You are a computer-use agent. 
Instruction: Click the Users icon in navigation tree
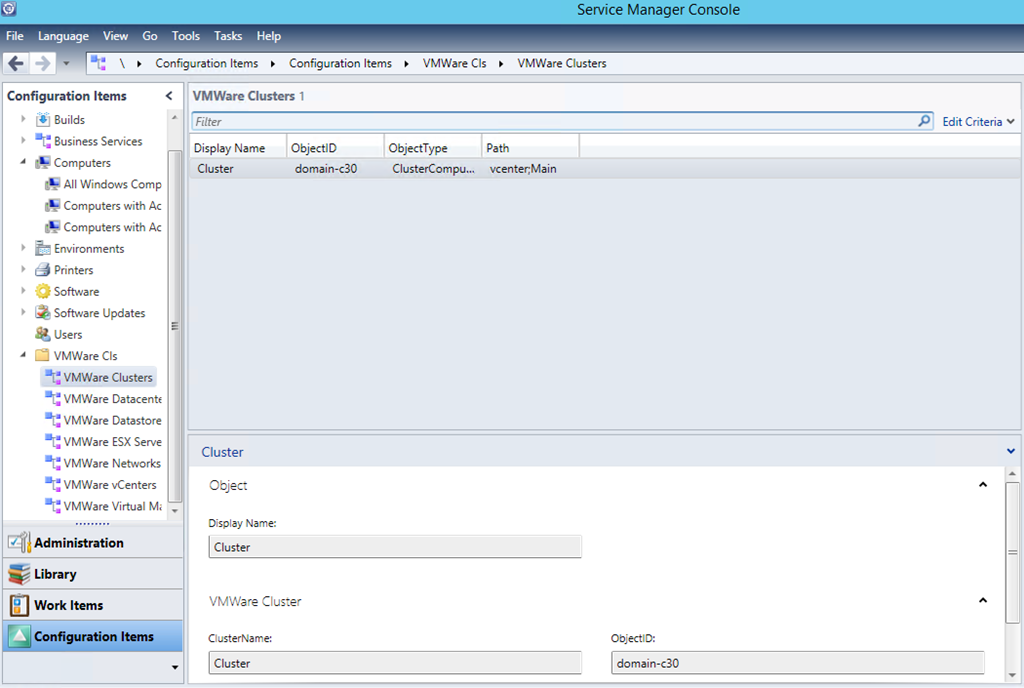click(x=43, y=334)
